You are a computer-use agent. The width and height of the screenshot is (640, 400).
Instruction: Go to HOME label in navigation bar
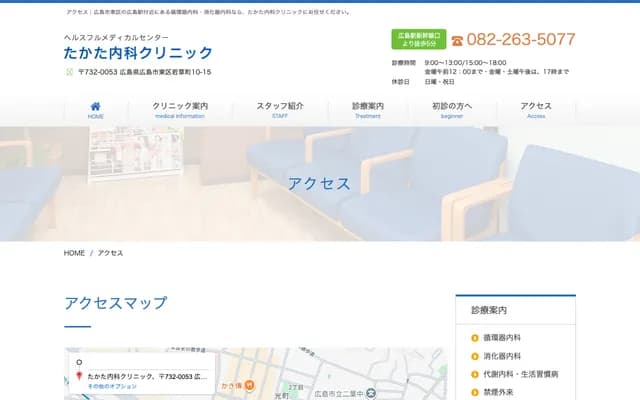click(x=96, y=117)
